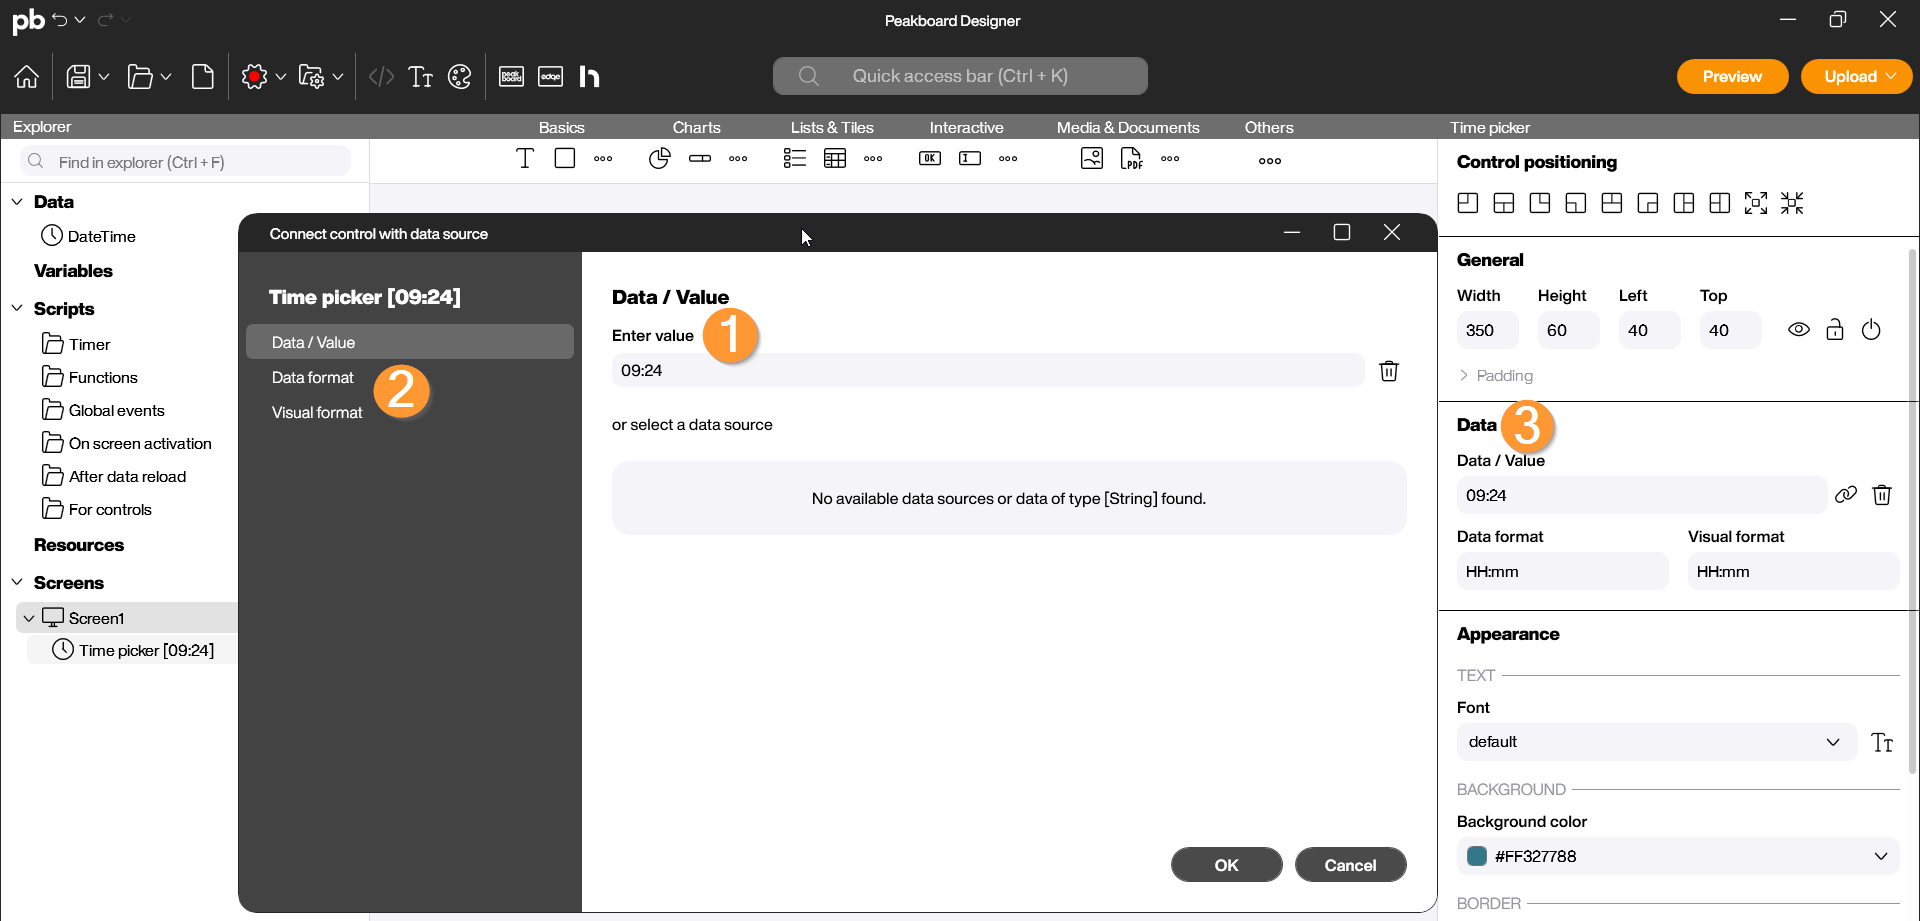The width and height of the screenshot is (1920, 921).
Task: Toggle the power icon in General
Action: [x=1871, y=330]
